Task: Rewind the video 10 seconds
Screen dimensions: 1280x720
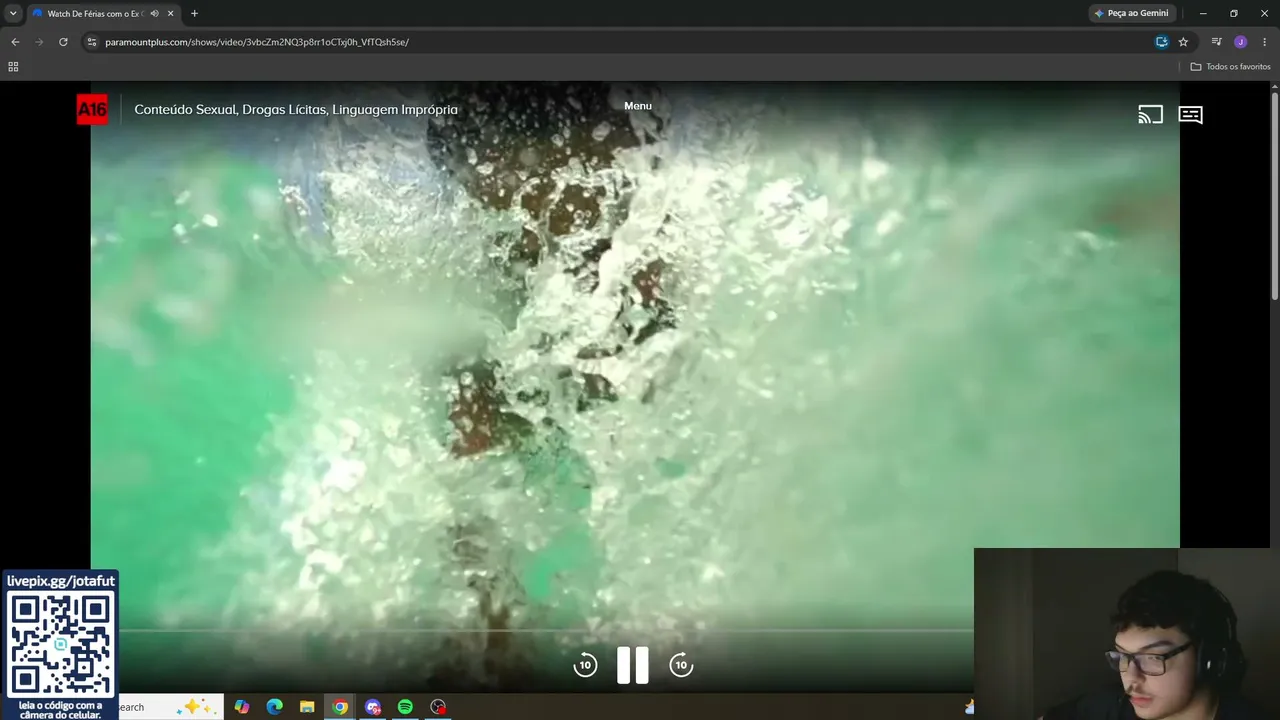Action: 585,665
